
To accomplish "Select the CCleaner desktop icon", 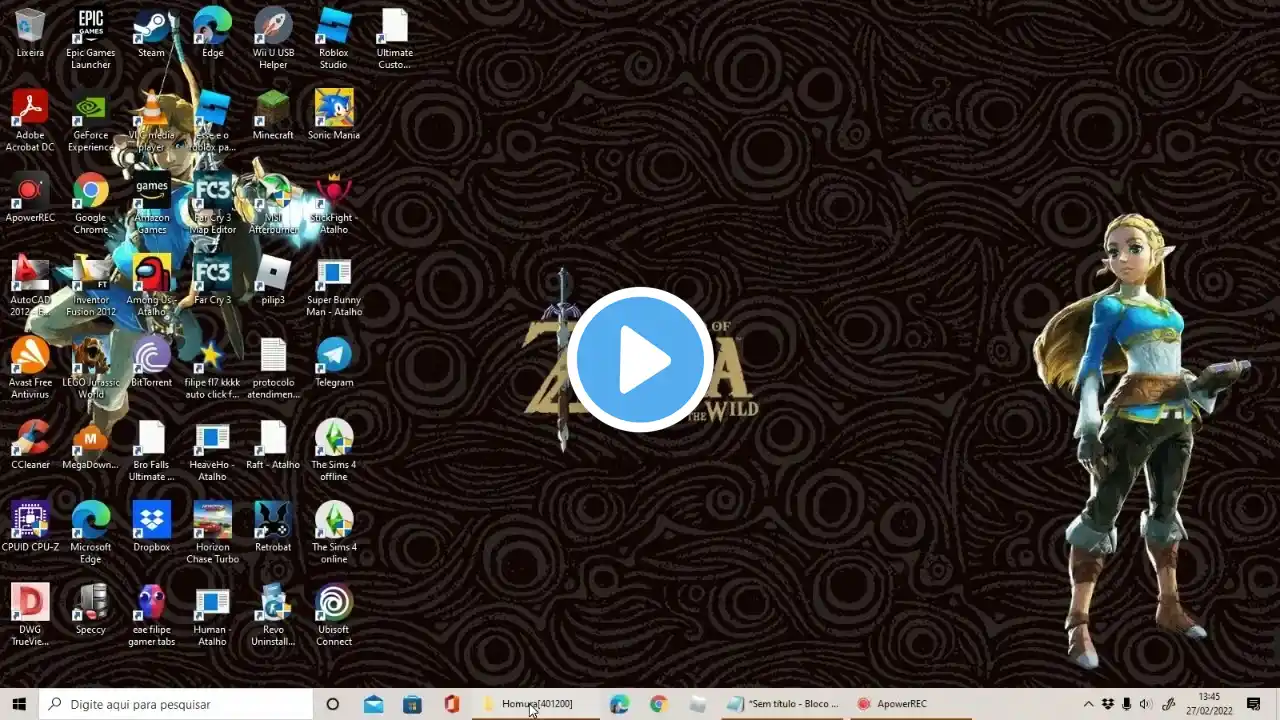I will pos(30,445).
